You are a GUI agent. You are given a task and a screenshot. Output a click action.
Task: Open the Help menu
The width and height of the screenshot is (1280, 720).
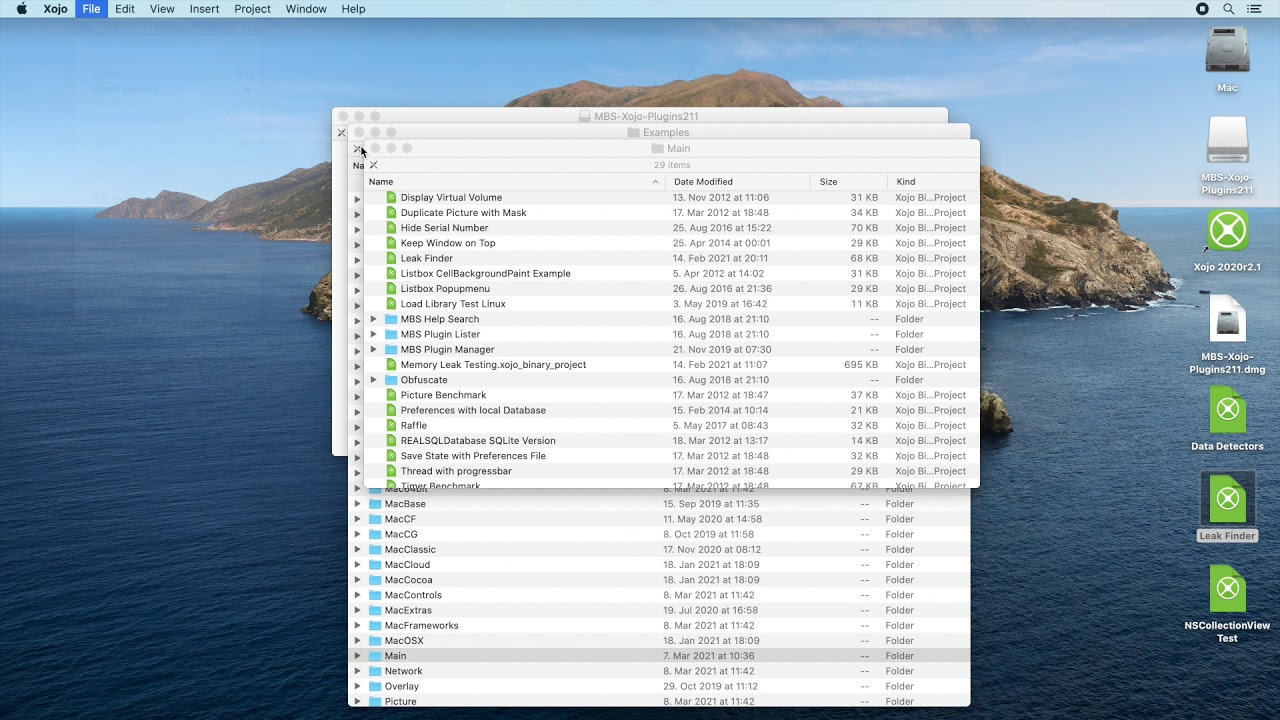(x=353, y=9)
